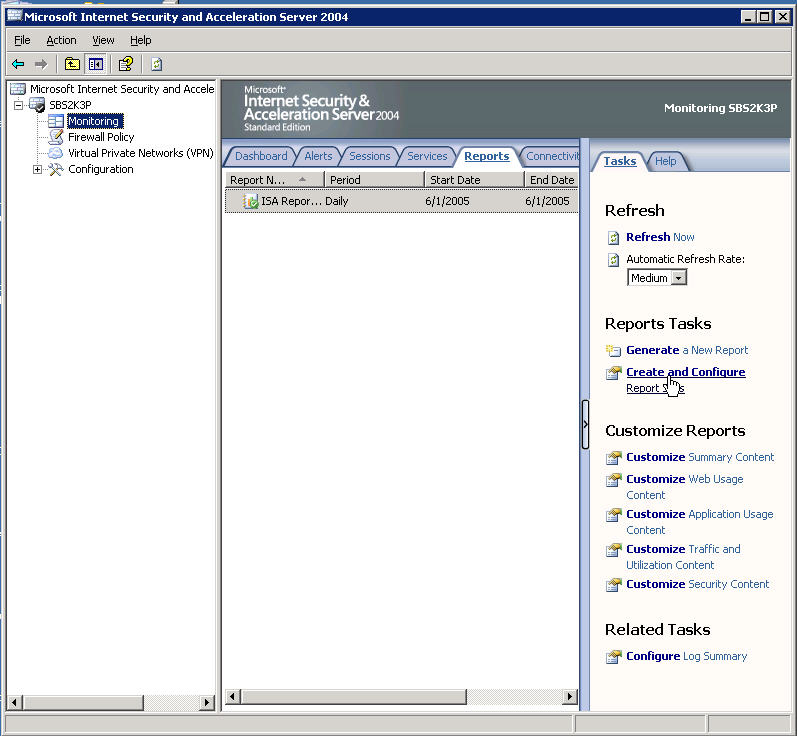The width and height of the screenshot is (797, 736).
Task: Click the Customize Traffic and Utilization icon
Action: click(614, 549)
